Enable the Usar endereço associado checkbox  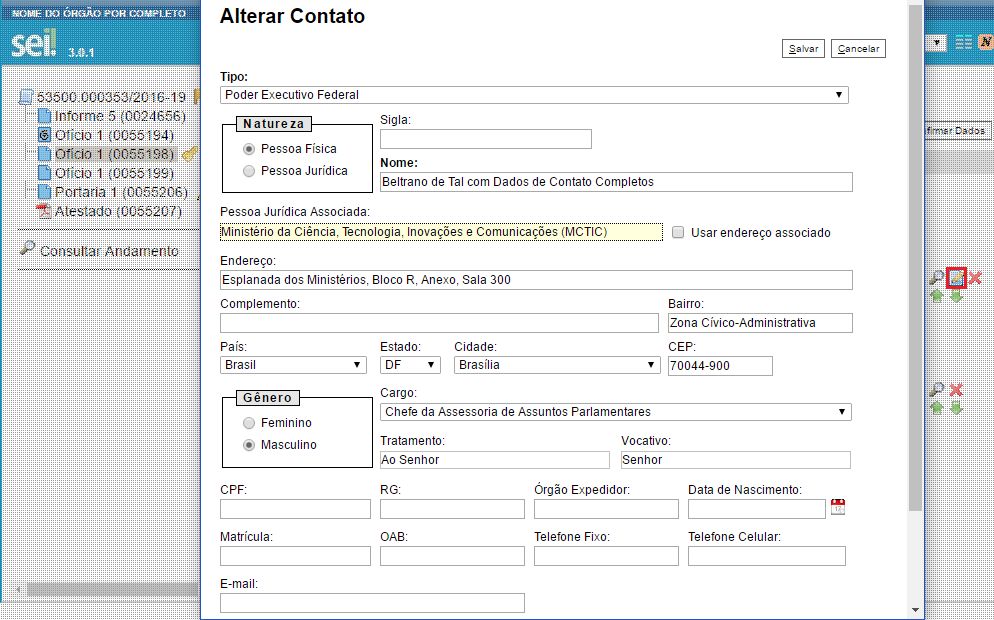click(678, 233)
